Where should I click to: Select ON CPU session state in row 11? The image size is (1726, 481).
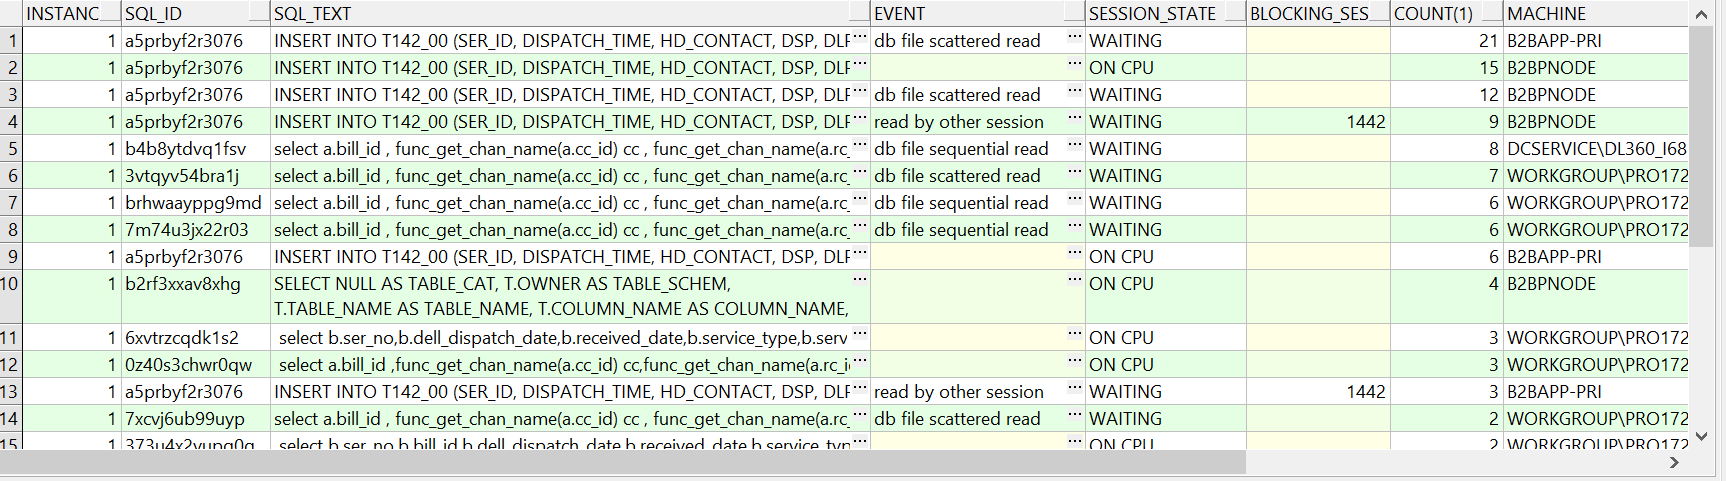[x=1166, y=338]
